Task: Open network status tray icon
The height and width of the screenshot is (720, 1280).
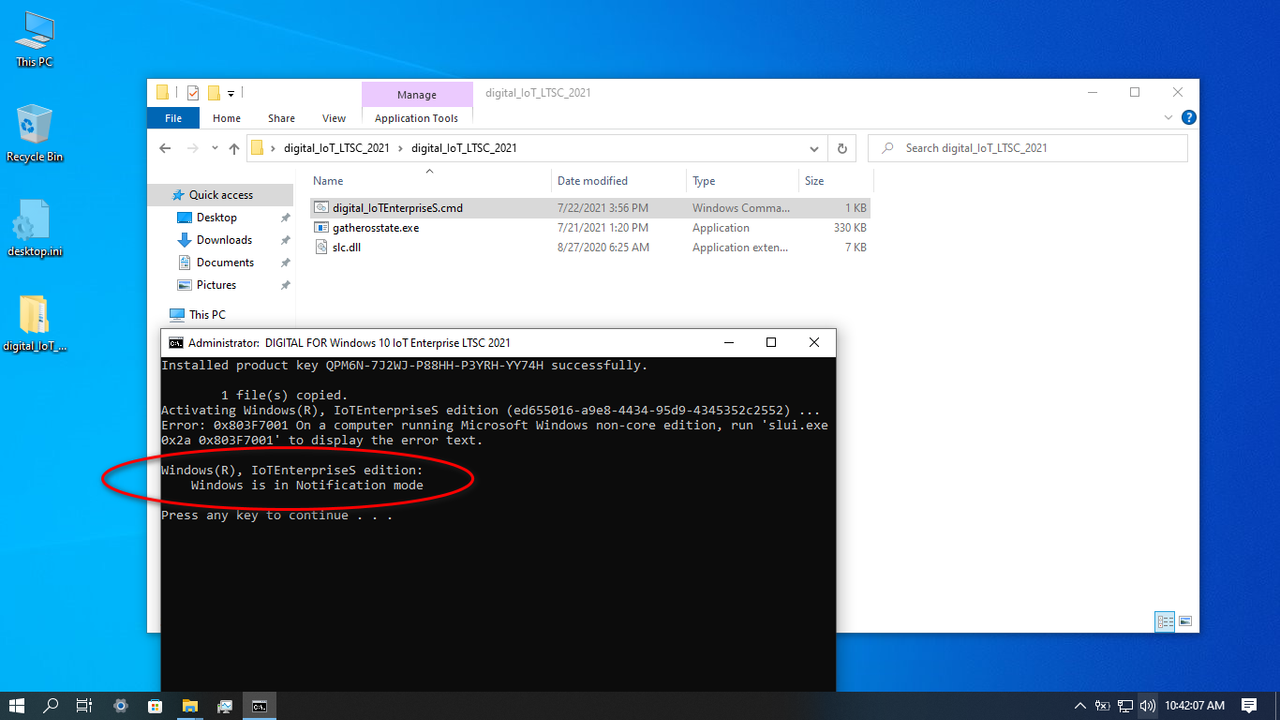Action: pyautogui.click(x=1125, y=705)
